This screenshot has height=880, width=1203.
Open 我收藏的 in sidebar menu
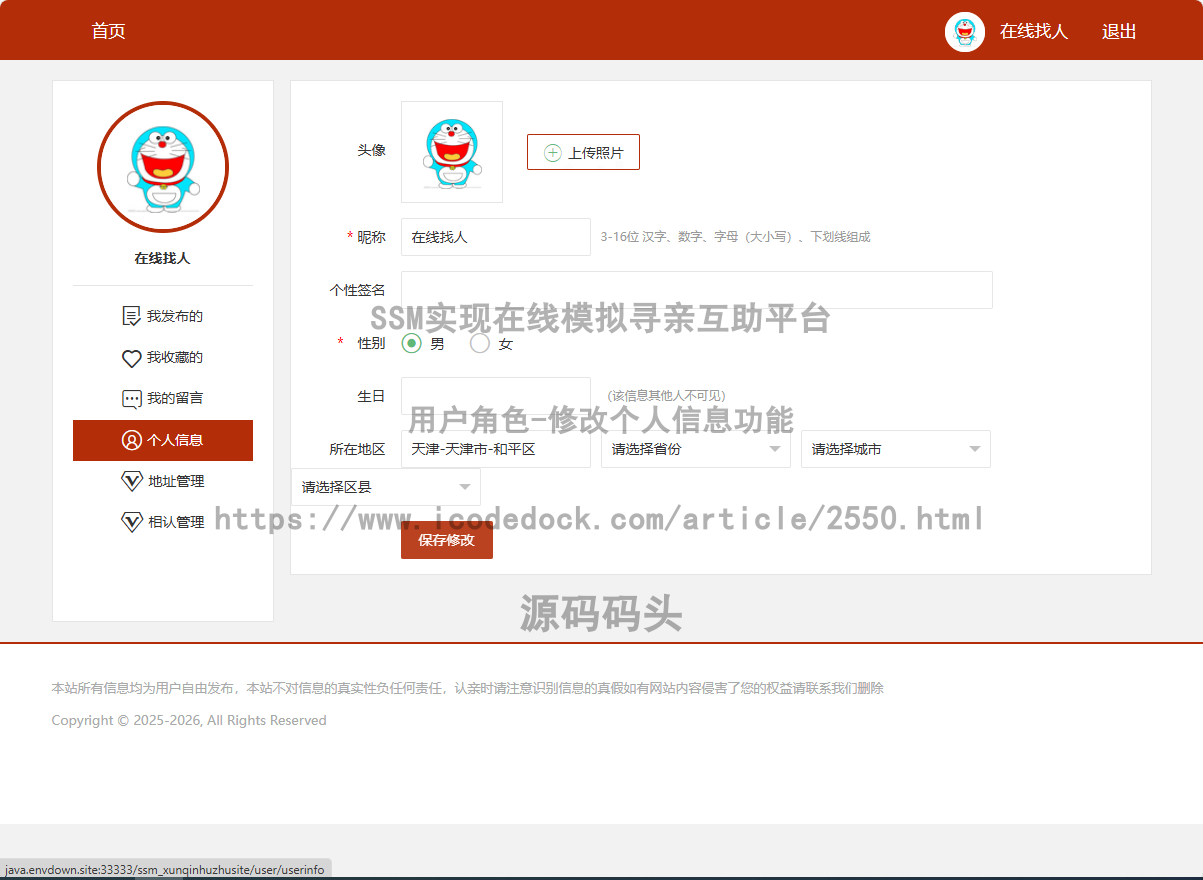(x=163, y=358)
